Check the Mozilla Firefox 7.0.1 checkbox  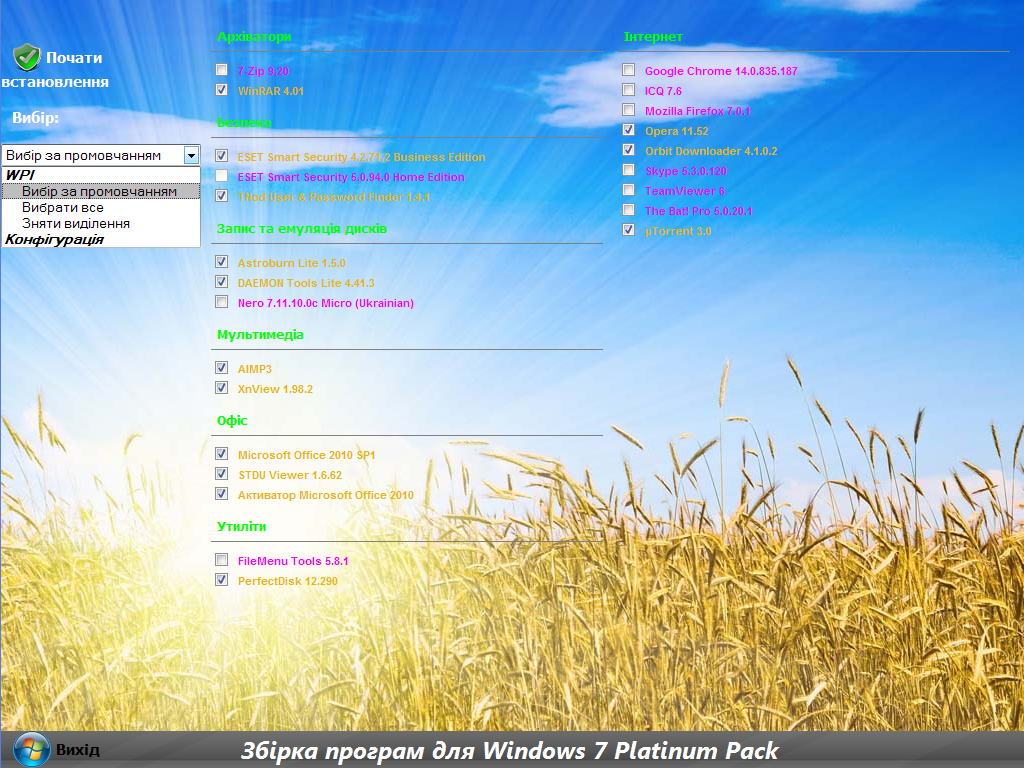coord(628,110)
